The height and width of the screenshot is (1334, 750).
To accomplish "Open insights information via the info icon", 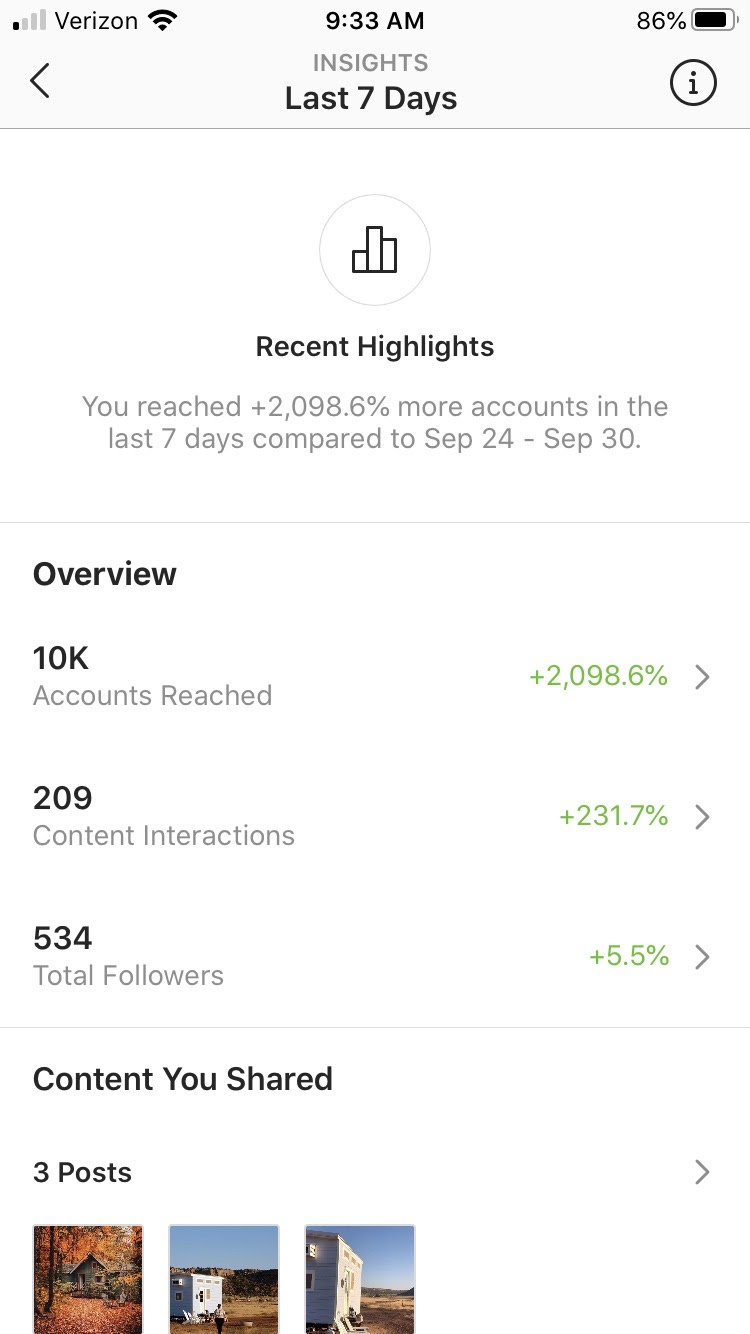I will tap(692, 83).
